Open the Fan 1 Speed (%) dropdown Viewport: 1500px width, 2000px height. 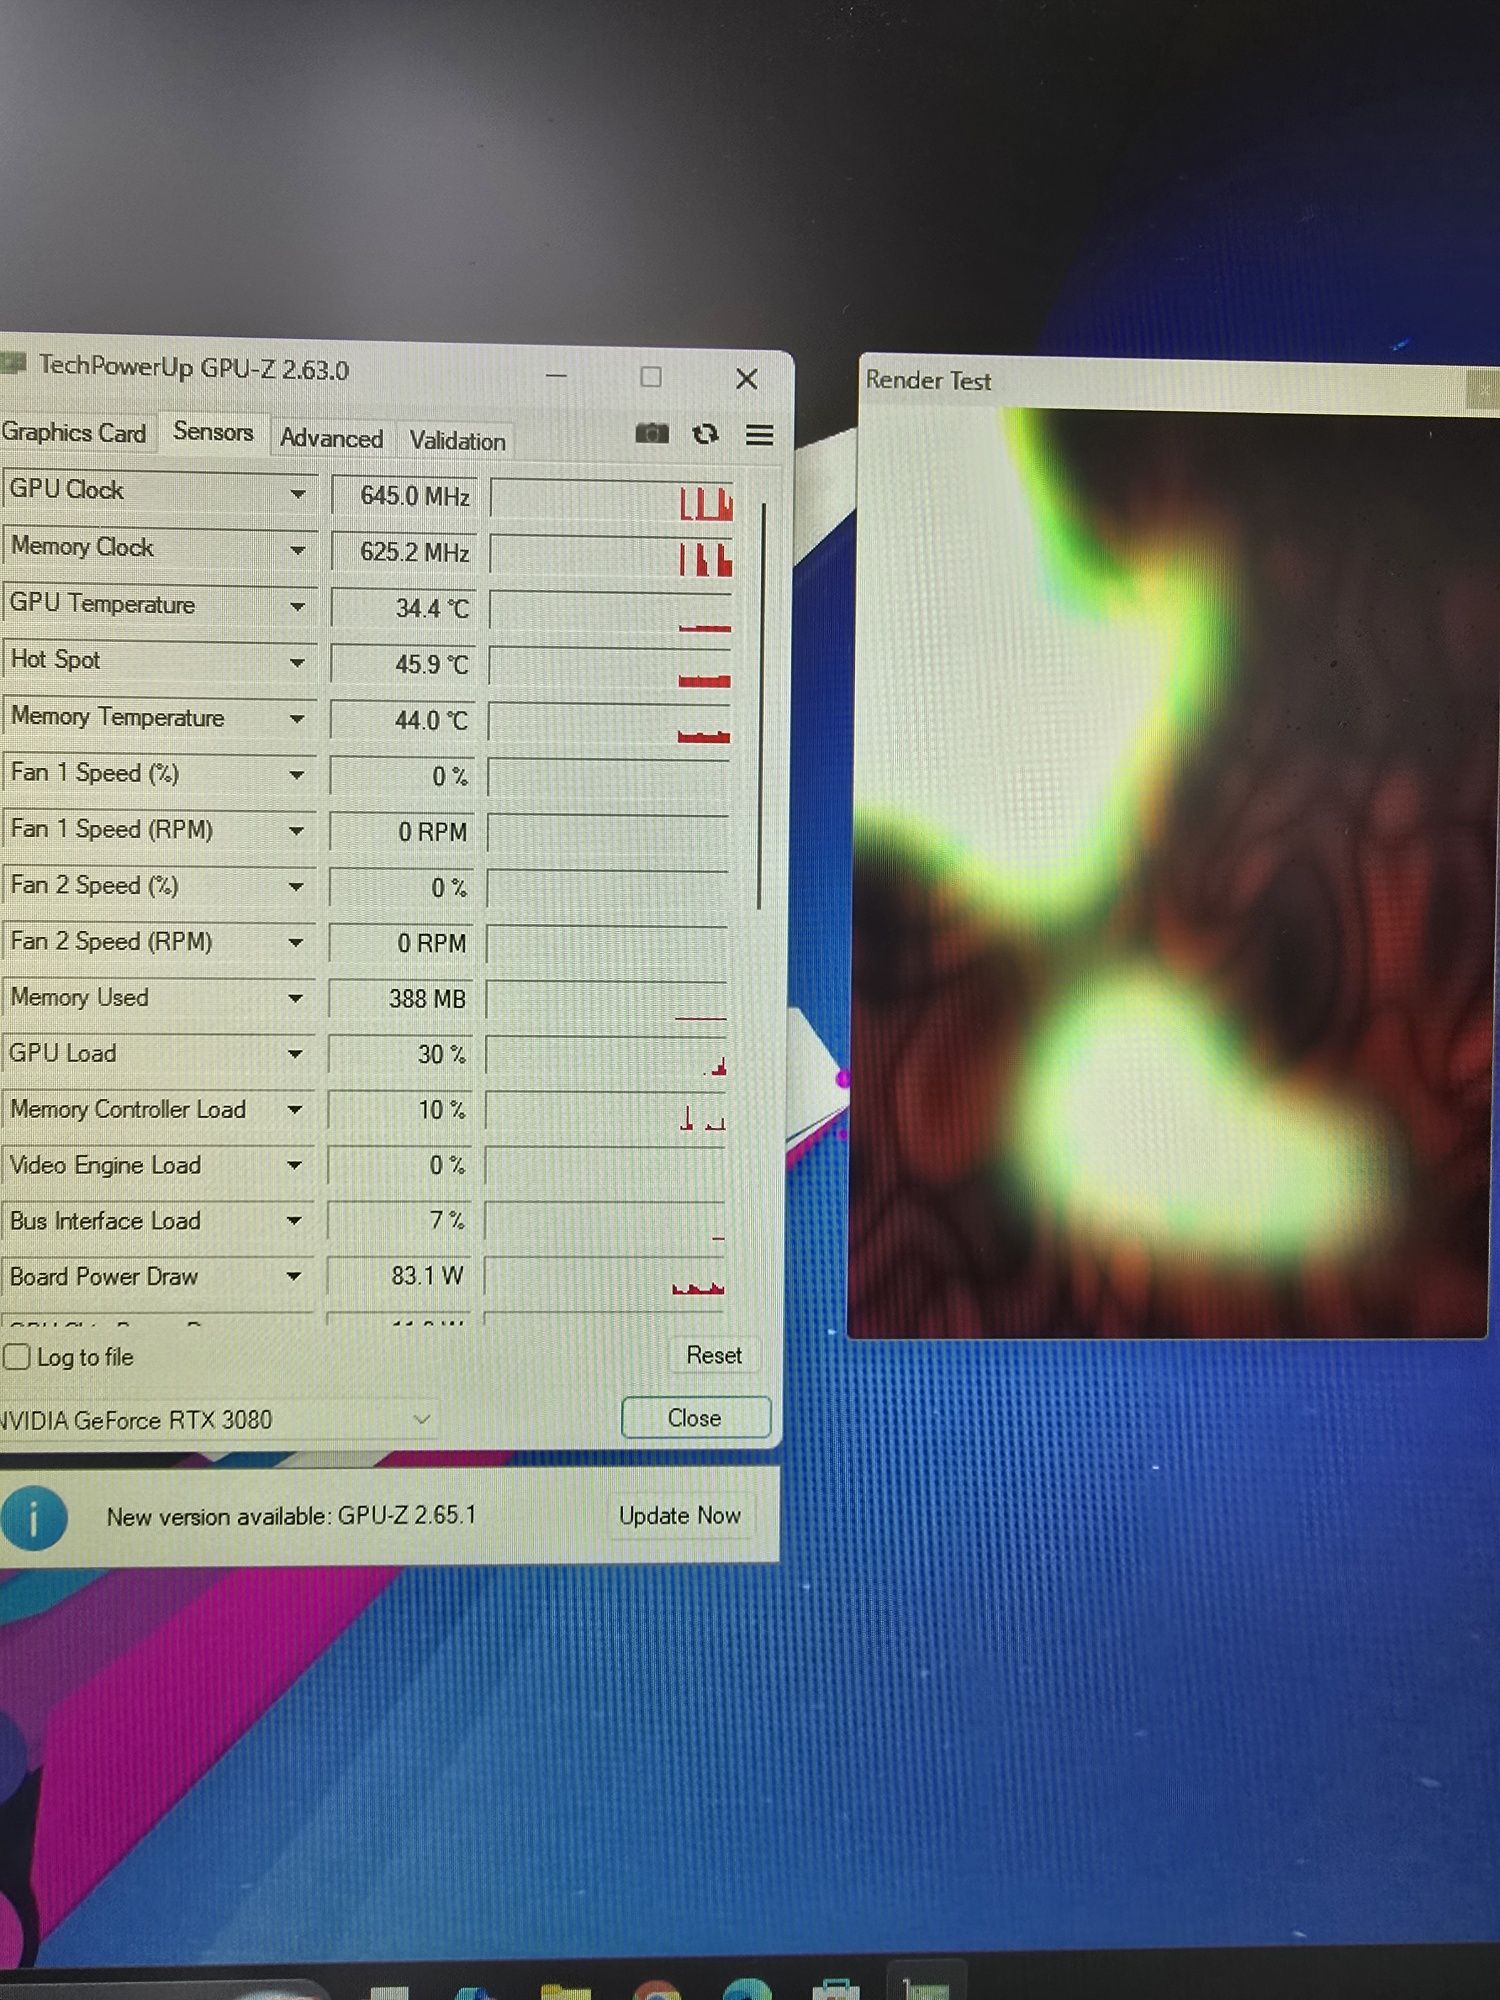point(296,774)
